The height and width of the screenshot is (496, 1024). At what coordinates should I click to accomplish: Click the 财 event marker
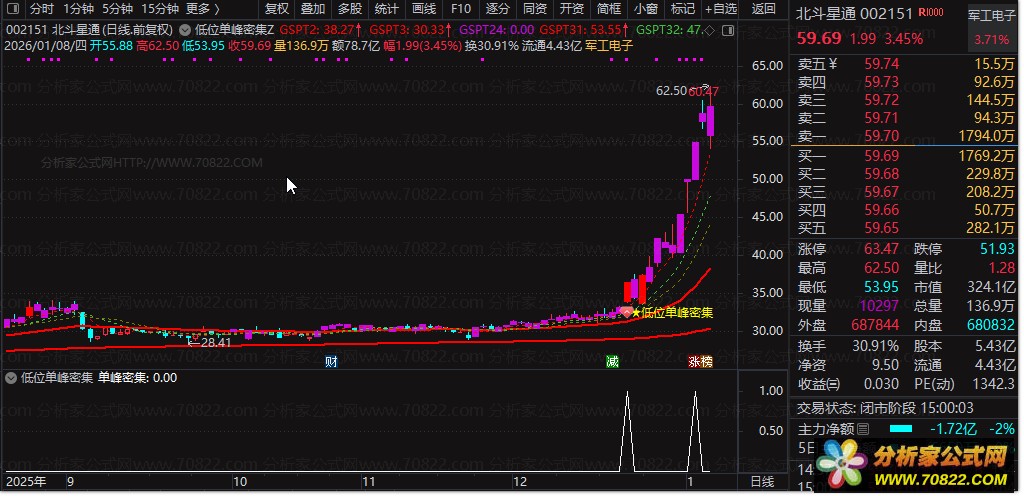(331, 362)
